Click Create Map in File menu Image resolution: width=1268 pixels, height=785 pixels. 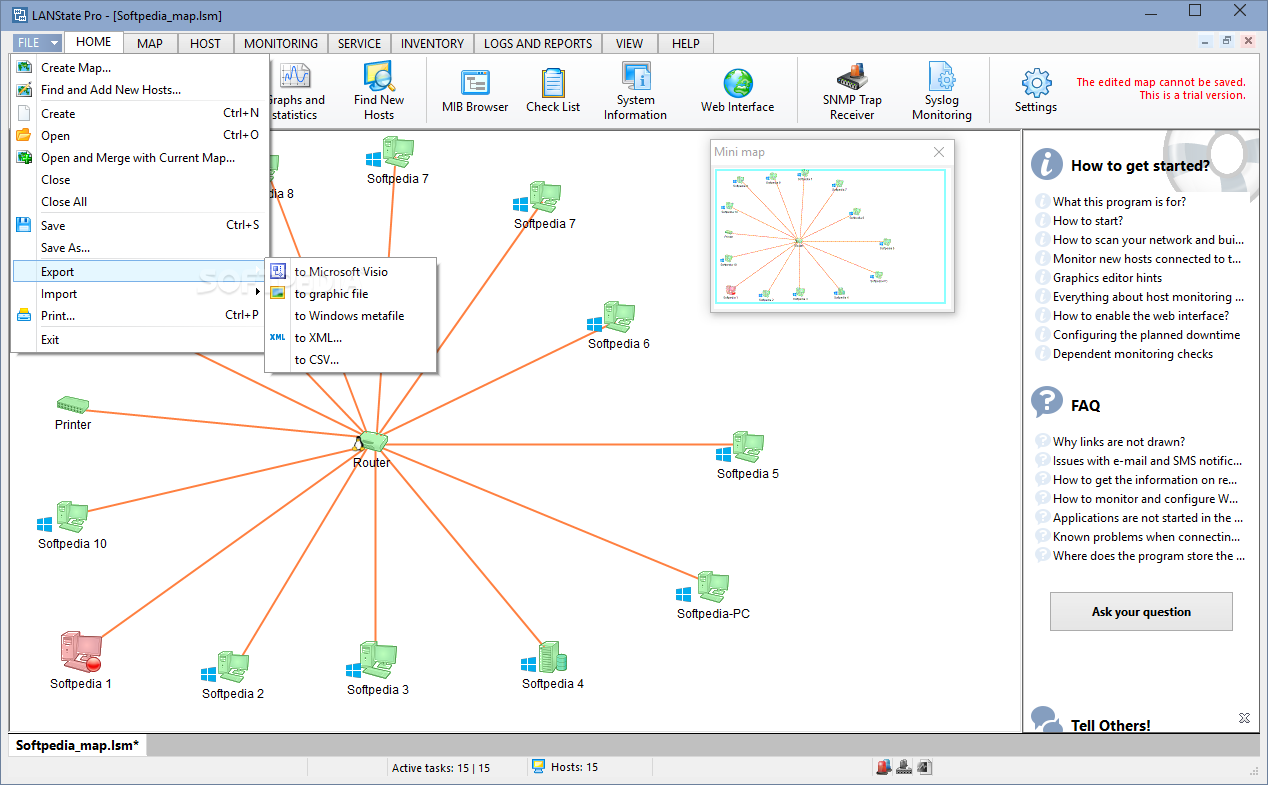pos(140,67)
